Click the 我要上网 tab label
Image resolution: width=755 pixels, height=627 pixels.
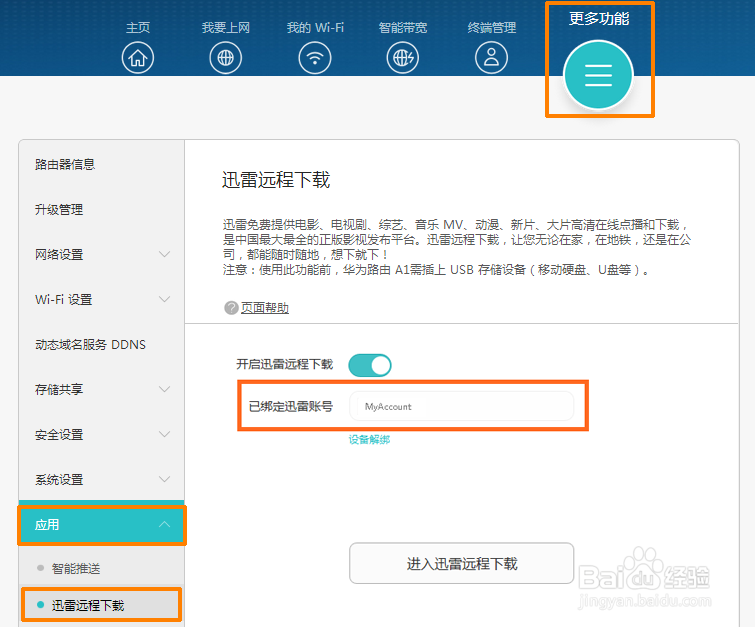[225, 27]
